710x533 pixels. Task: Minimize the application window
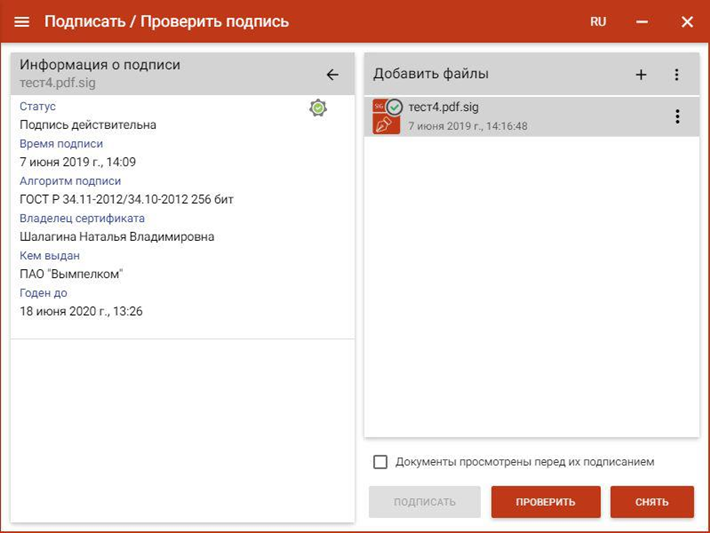click(x=642, y=22)
